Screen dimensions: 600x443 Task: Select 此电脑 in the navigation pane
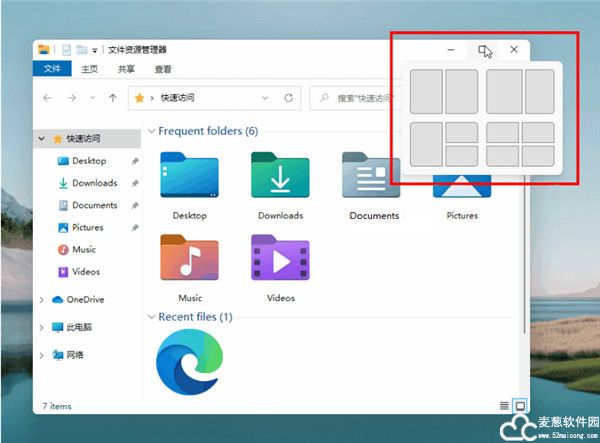(79, 327)
